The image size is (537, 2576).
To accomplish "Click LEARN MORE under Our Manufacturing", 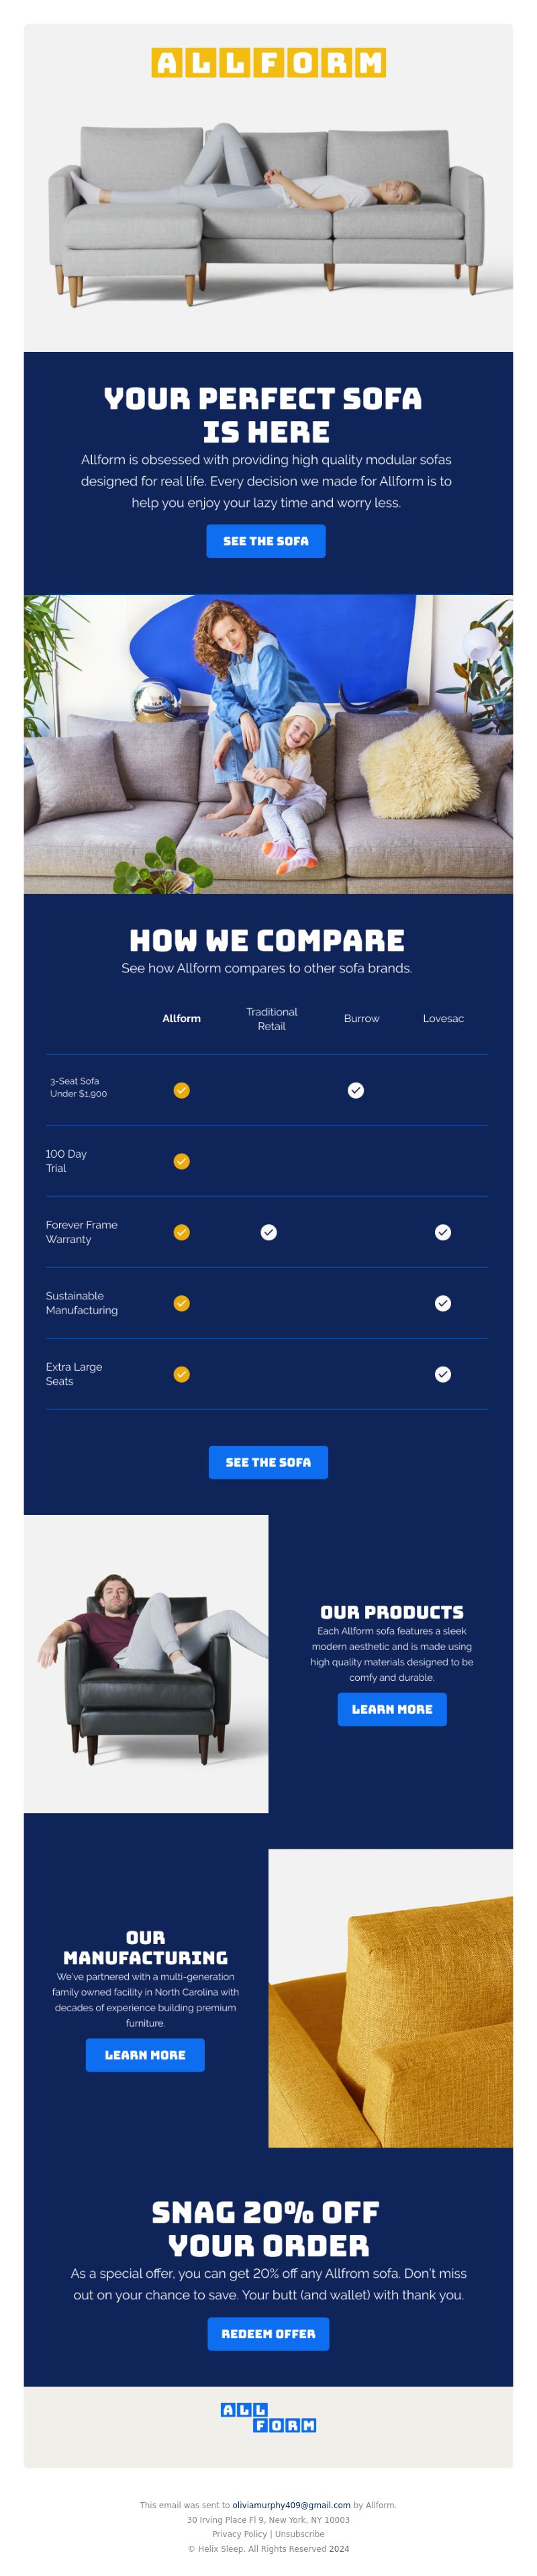I will pyautogui.click(x=145, y=2055).
